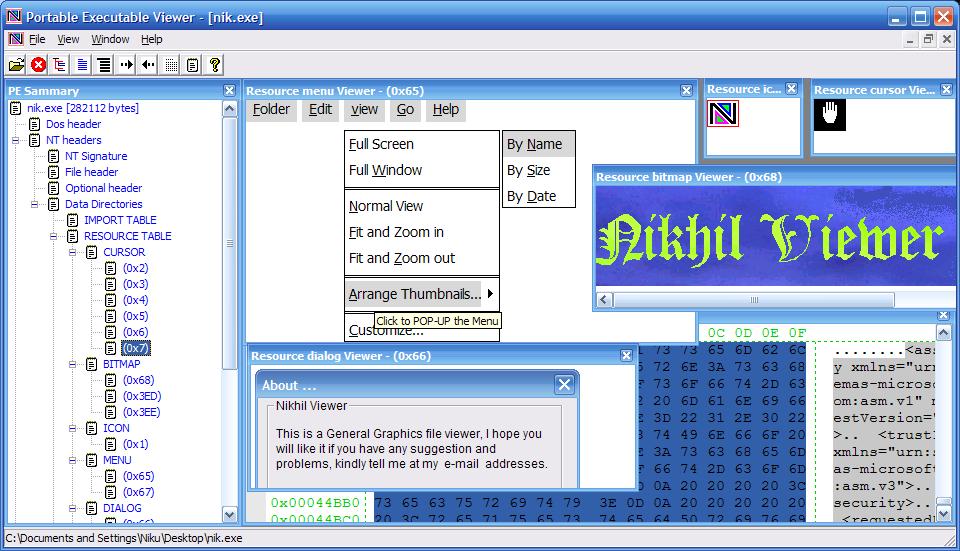Click the page icon beside nik.exe root node
960x551 pixels.
click(16, 108)
